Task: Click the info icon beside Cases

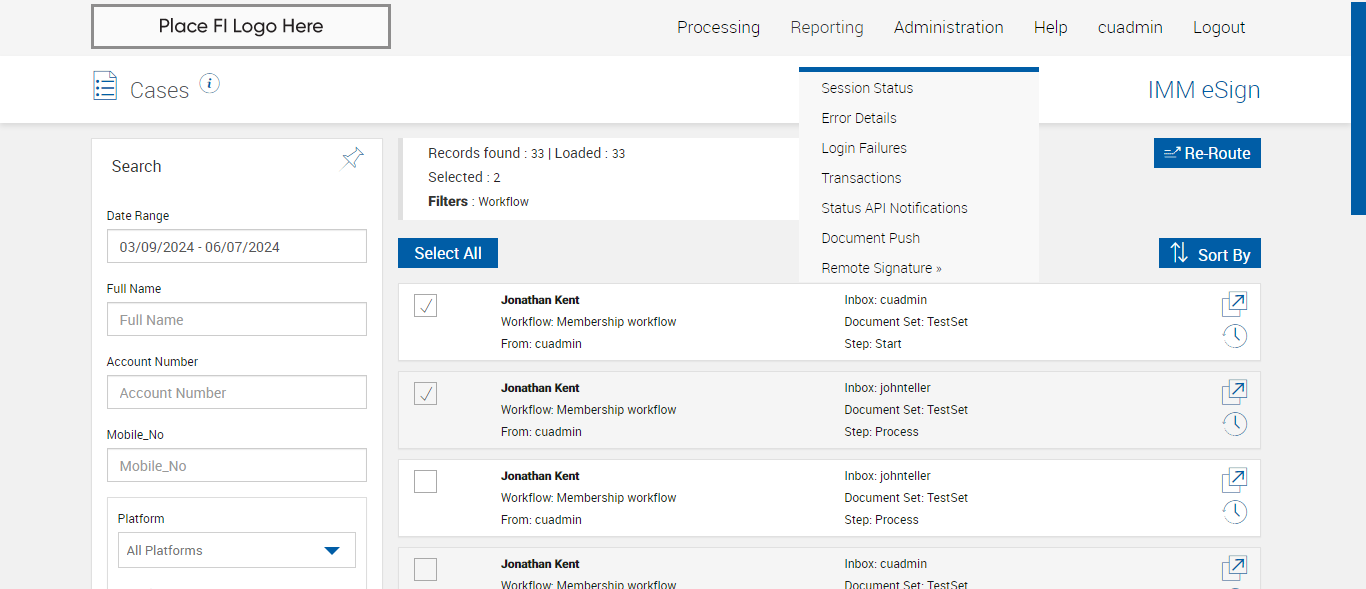Action: (209, 83)
